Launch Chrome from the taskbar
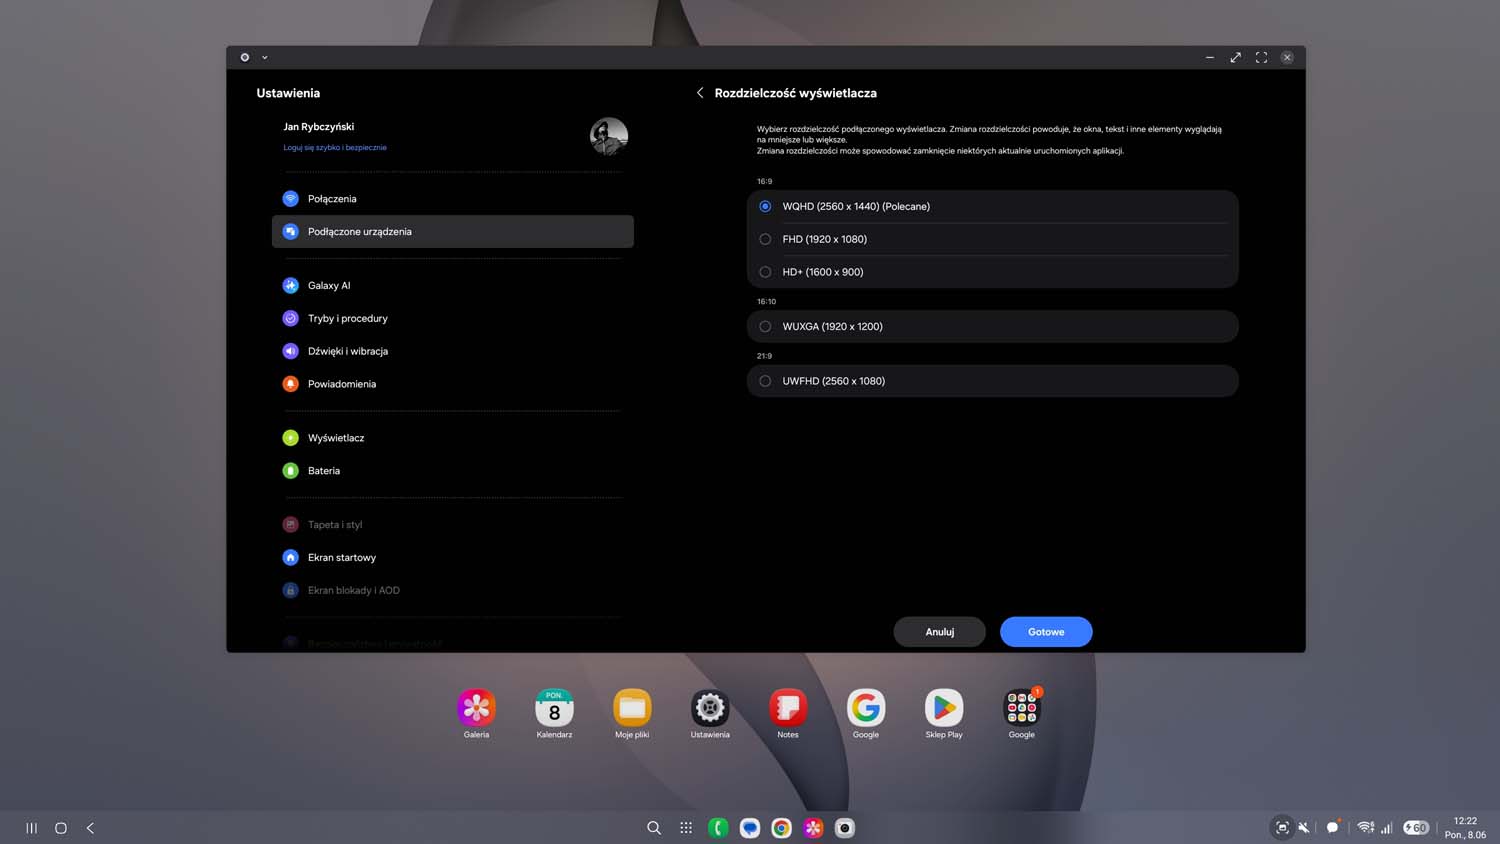1500x844 pixels. (782, 828)
